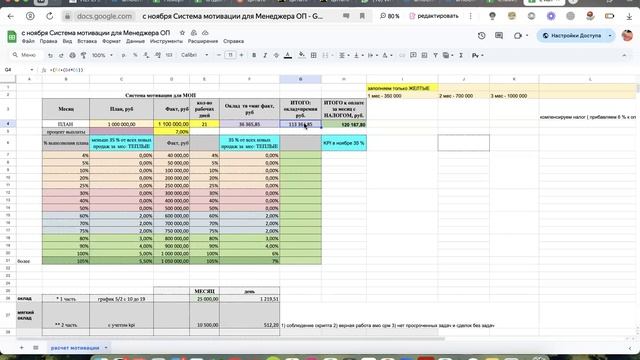Increase decimal places

(158, 55)
